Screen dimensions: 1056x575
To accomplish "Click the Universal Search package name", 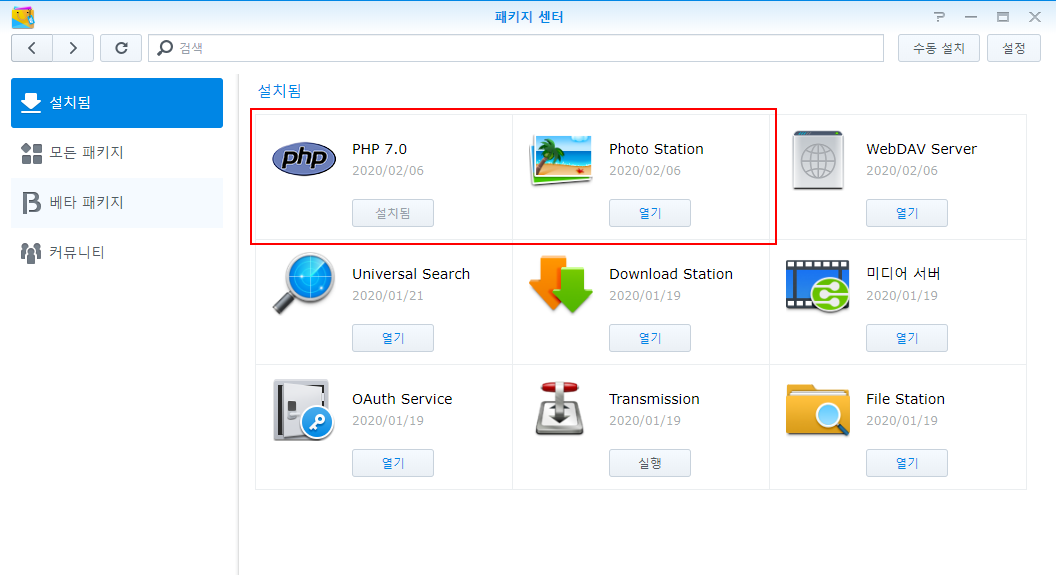I will 411,274.
